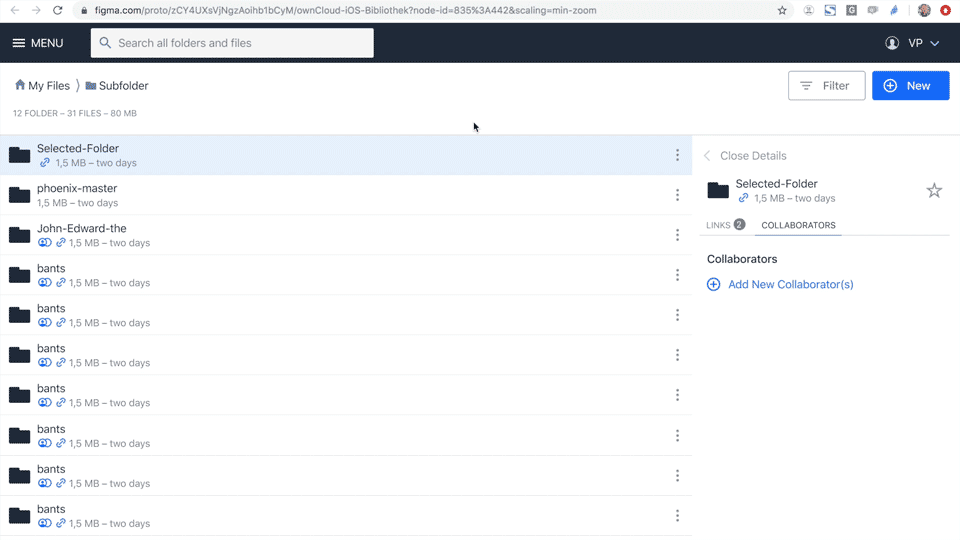The width and height of the screenshot is (960, 540).
Task: Open three-dot menu for Selected-Folder row
Action: click(677, 155)
